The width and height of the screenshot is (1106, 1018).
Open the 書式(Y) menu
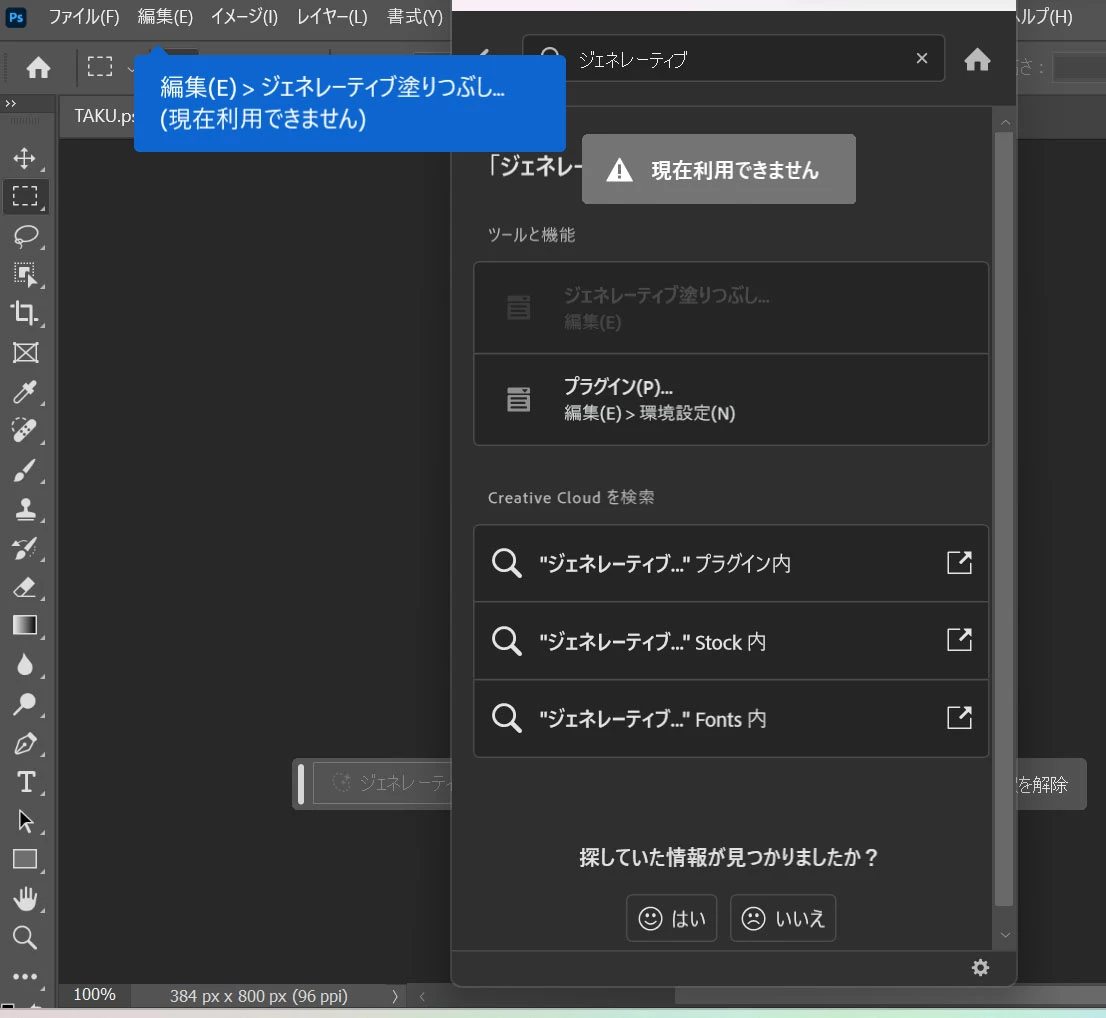(415, 16)
